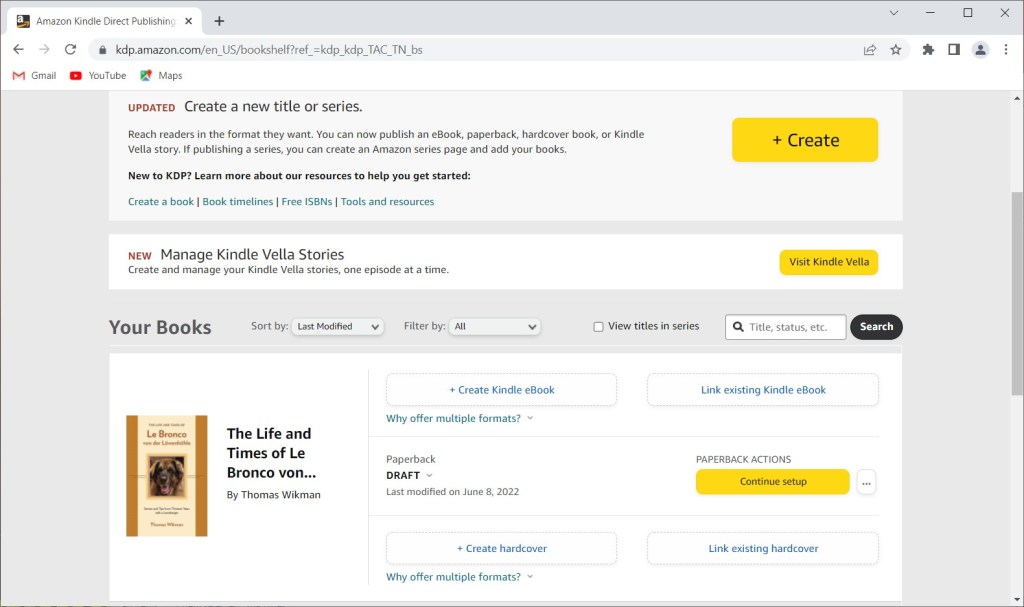The width and height of the screenshot is (1024, 607).
Task: Share the page using the share icon
Action: 869,48
